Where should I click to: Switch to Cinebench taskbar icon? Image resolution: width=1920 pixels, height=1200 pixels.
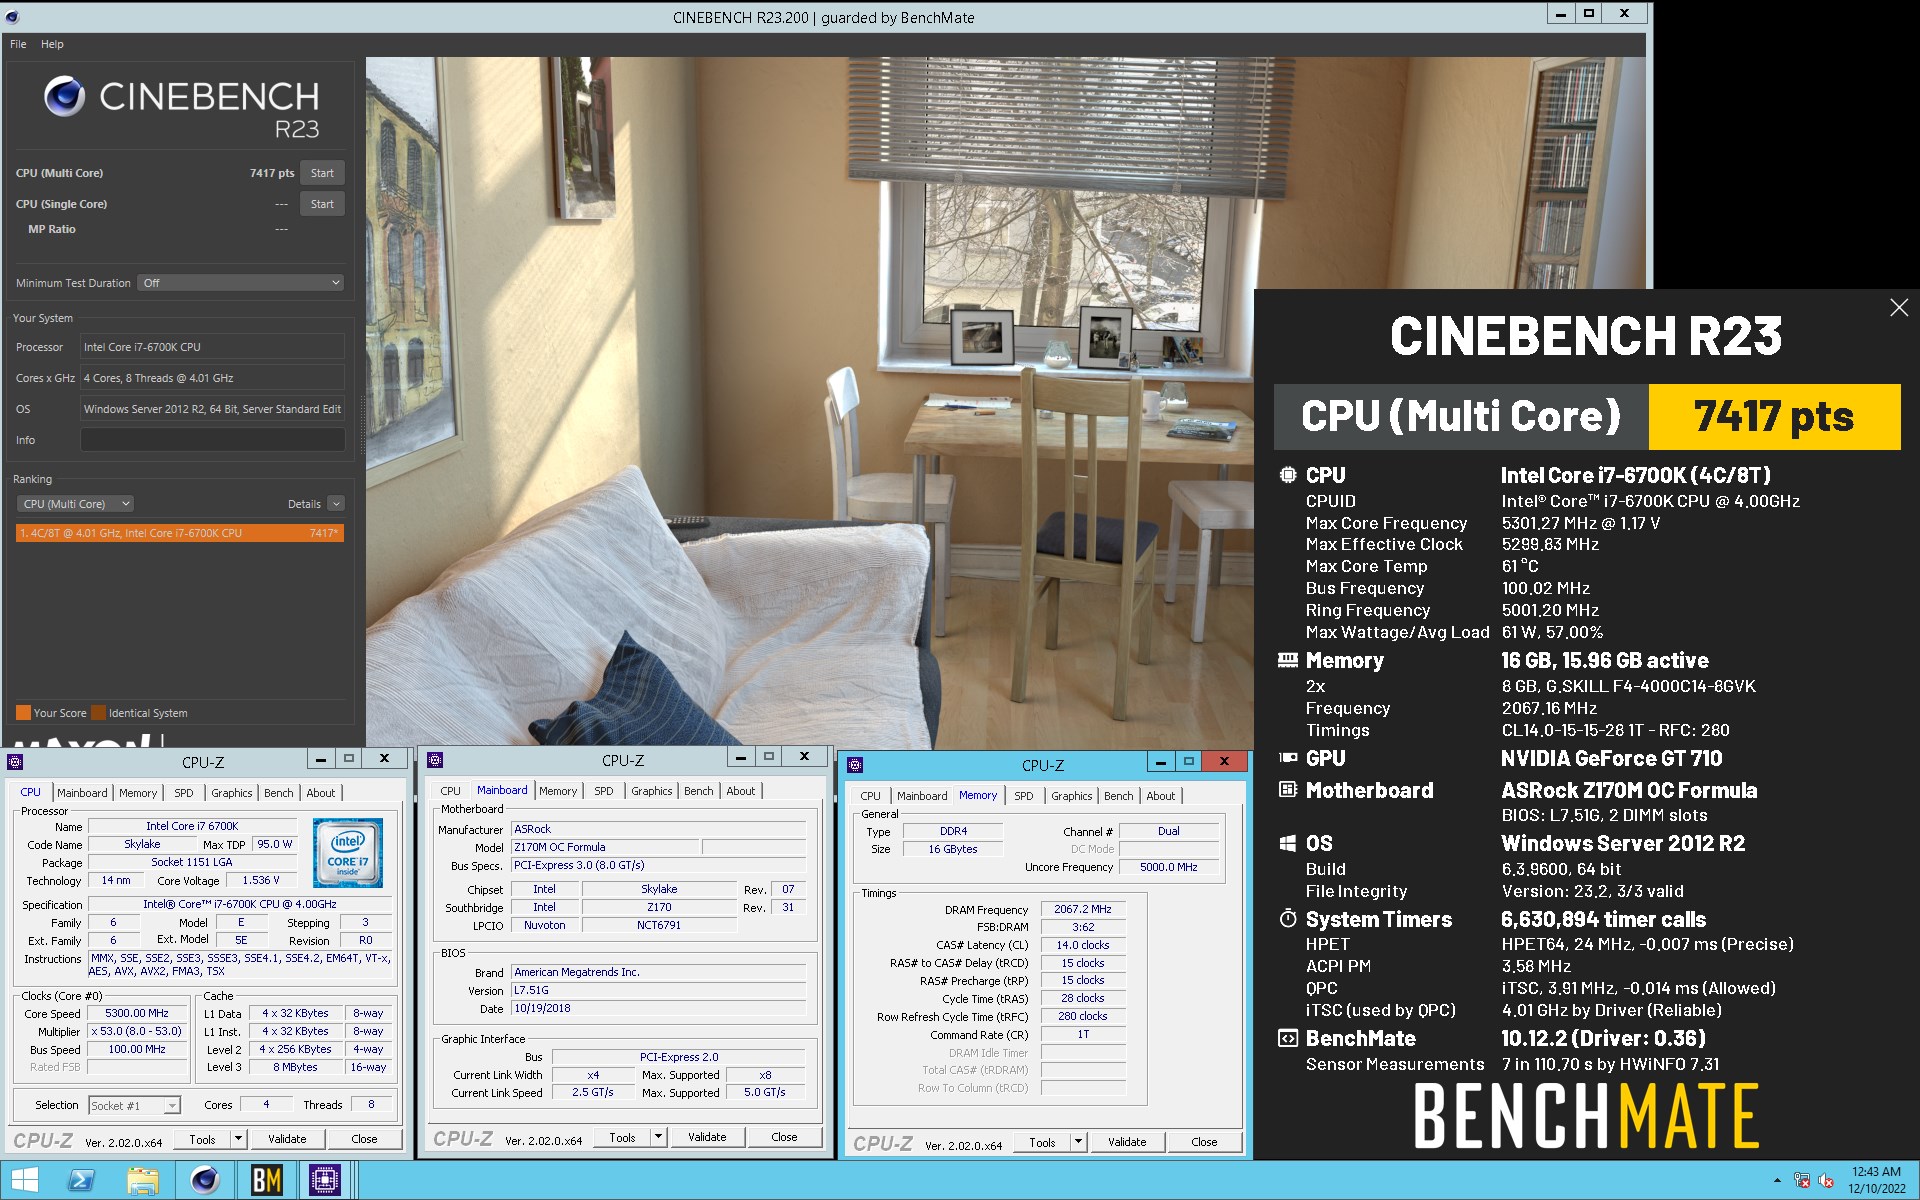205,1180
